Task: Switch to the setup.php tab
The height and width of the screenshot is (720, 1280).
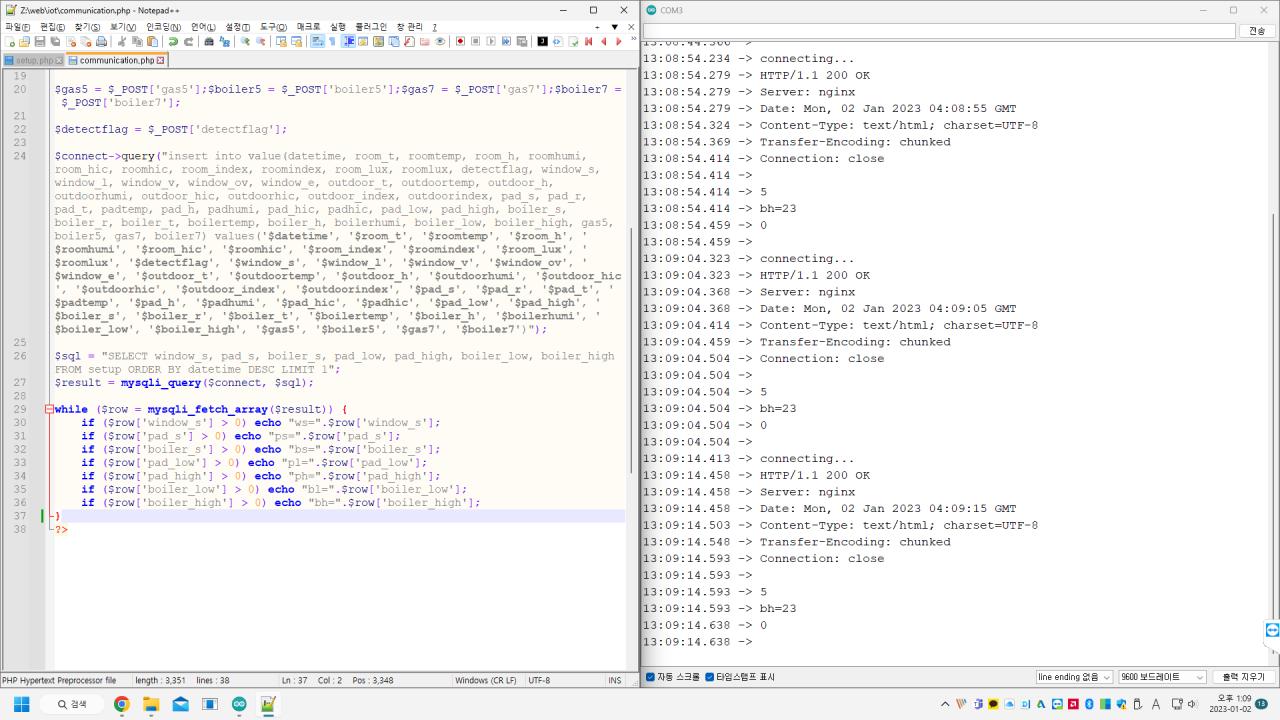Action: click(x=33, y=60)
